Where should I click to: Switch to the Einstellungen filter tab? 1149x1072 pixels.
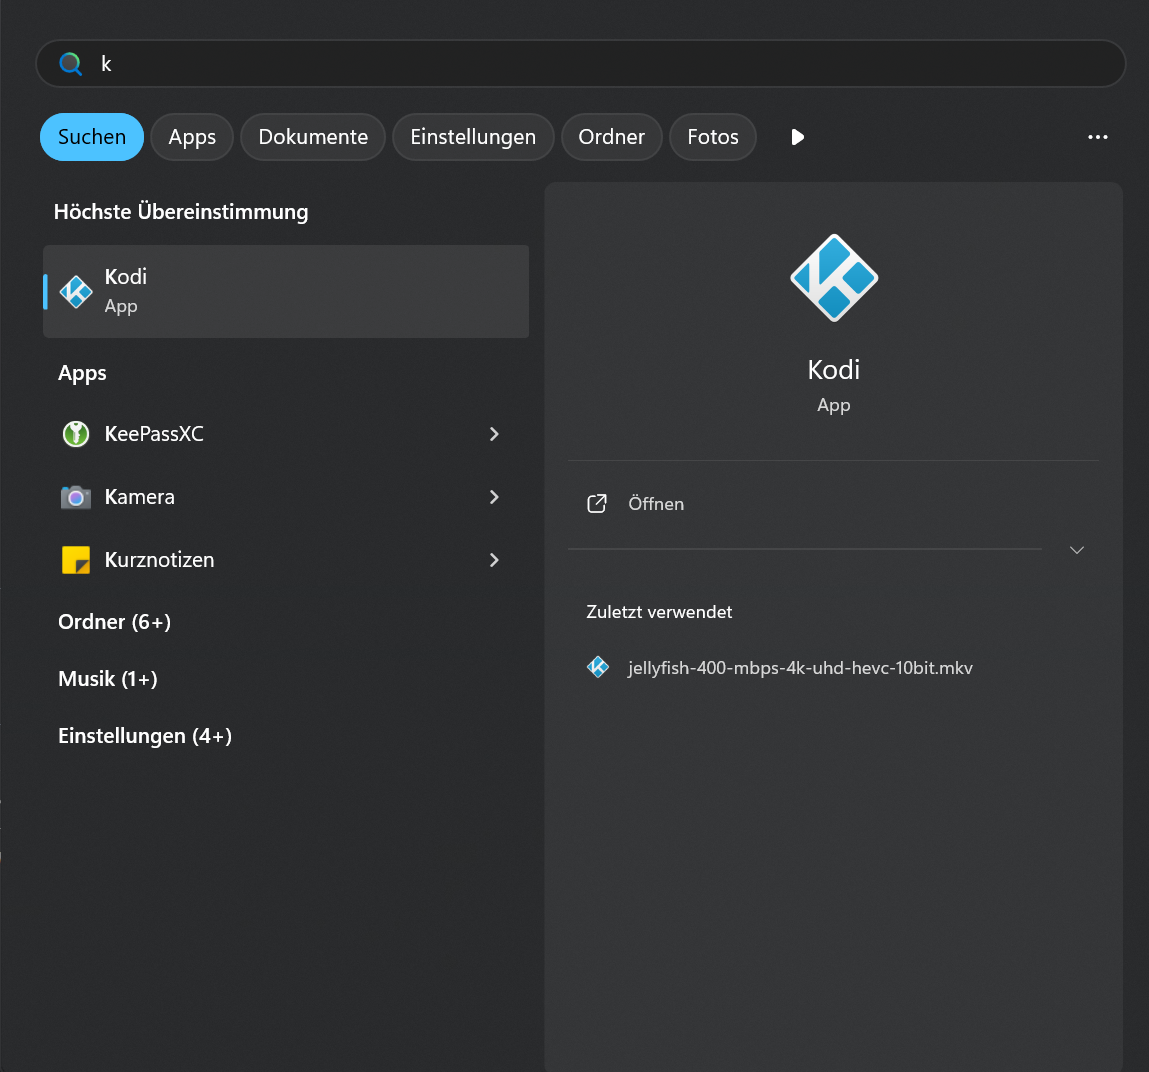point(473,137)
